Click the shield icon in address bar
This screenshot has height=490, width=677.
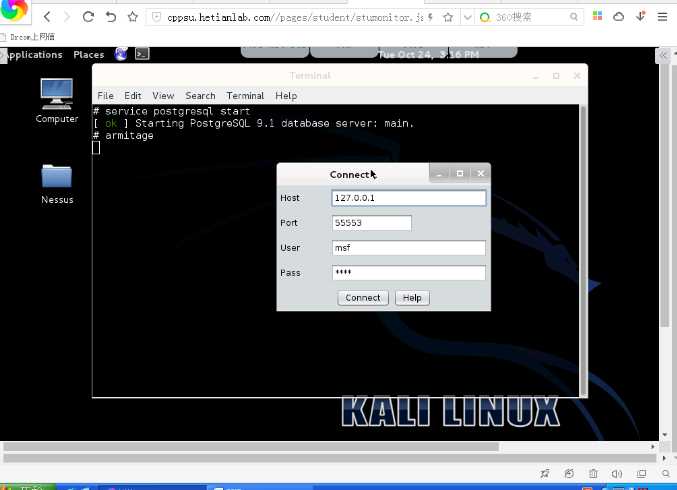156,17
